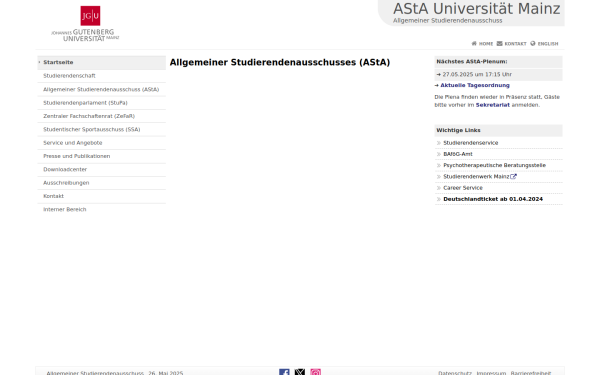Click the X (Twitter) icon in footer
Screen dimensions: 600x375
[300, 372]
